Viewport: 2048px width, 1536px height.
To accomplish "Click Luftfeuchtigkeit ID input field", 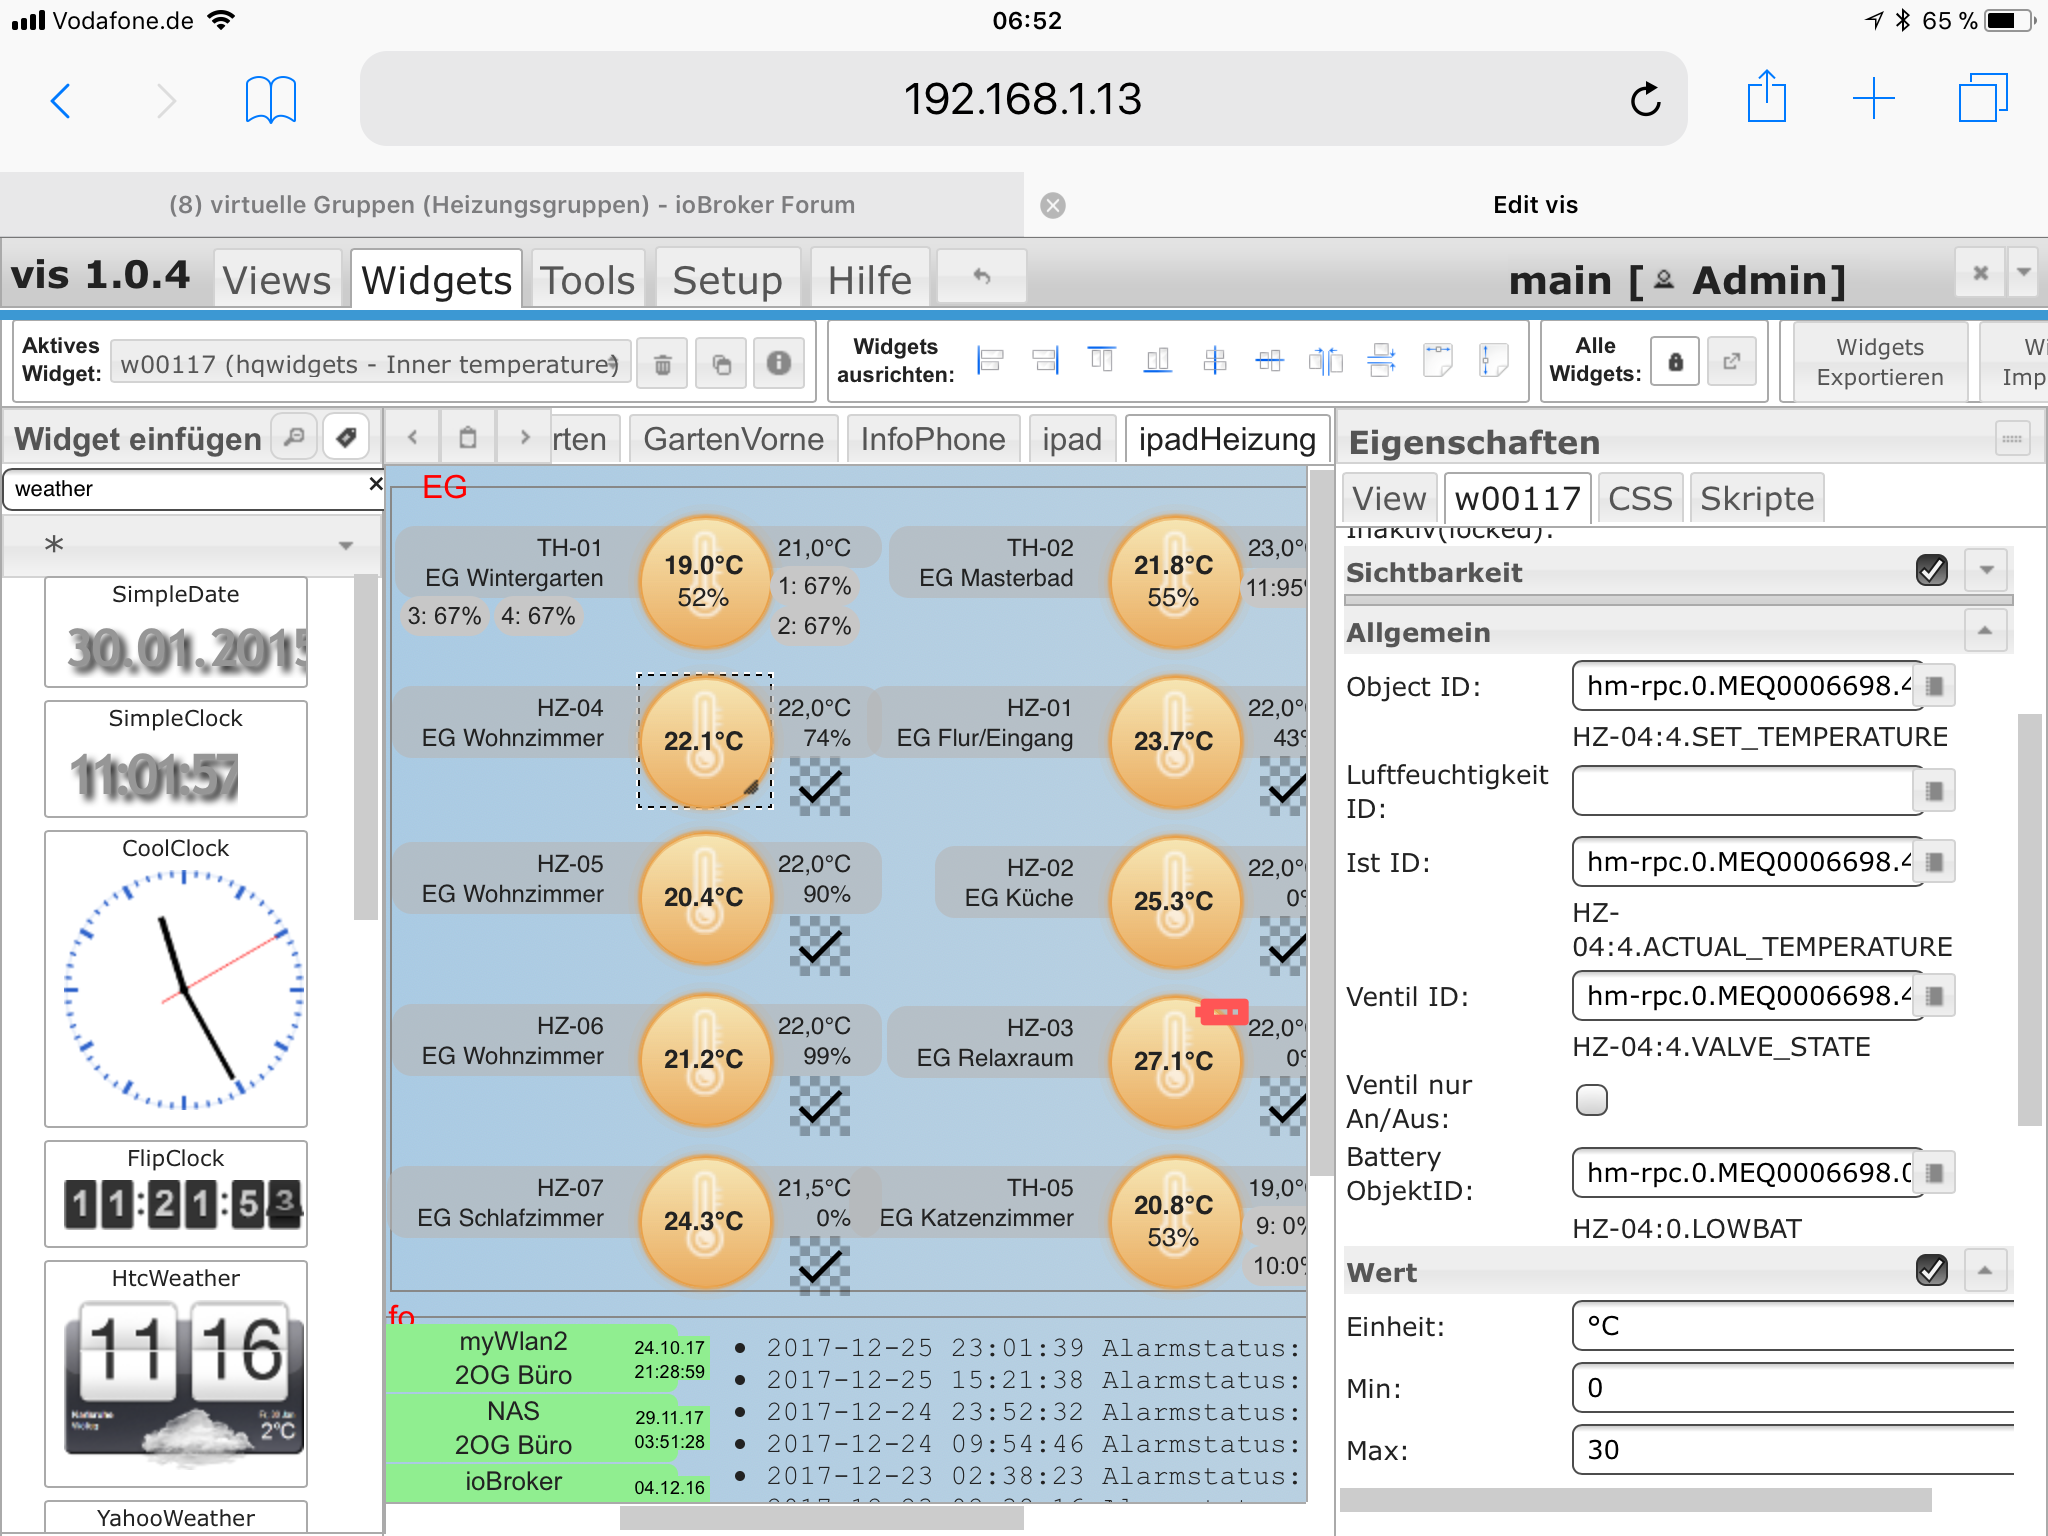I will pyautogui.click(x=1745, y=791).
